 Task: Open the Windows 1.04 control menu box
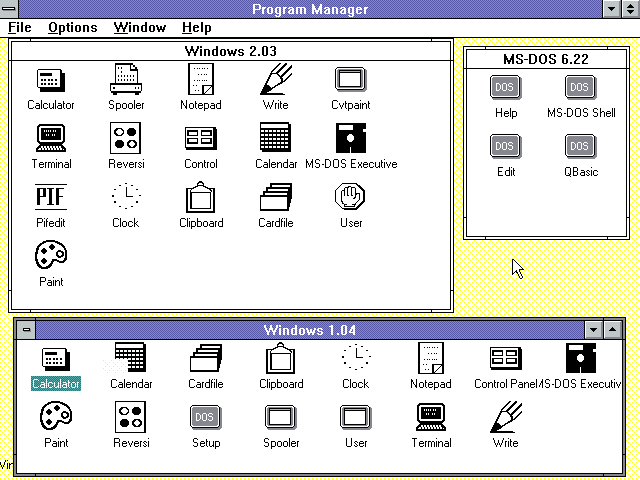pyautogui.click(x=27, y=329)
